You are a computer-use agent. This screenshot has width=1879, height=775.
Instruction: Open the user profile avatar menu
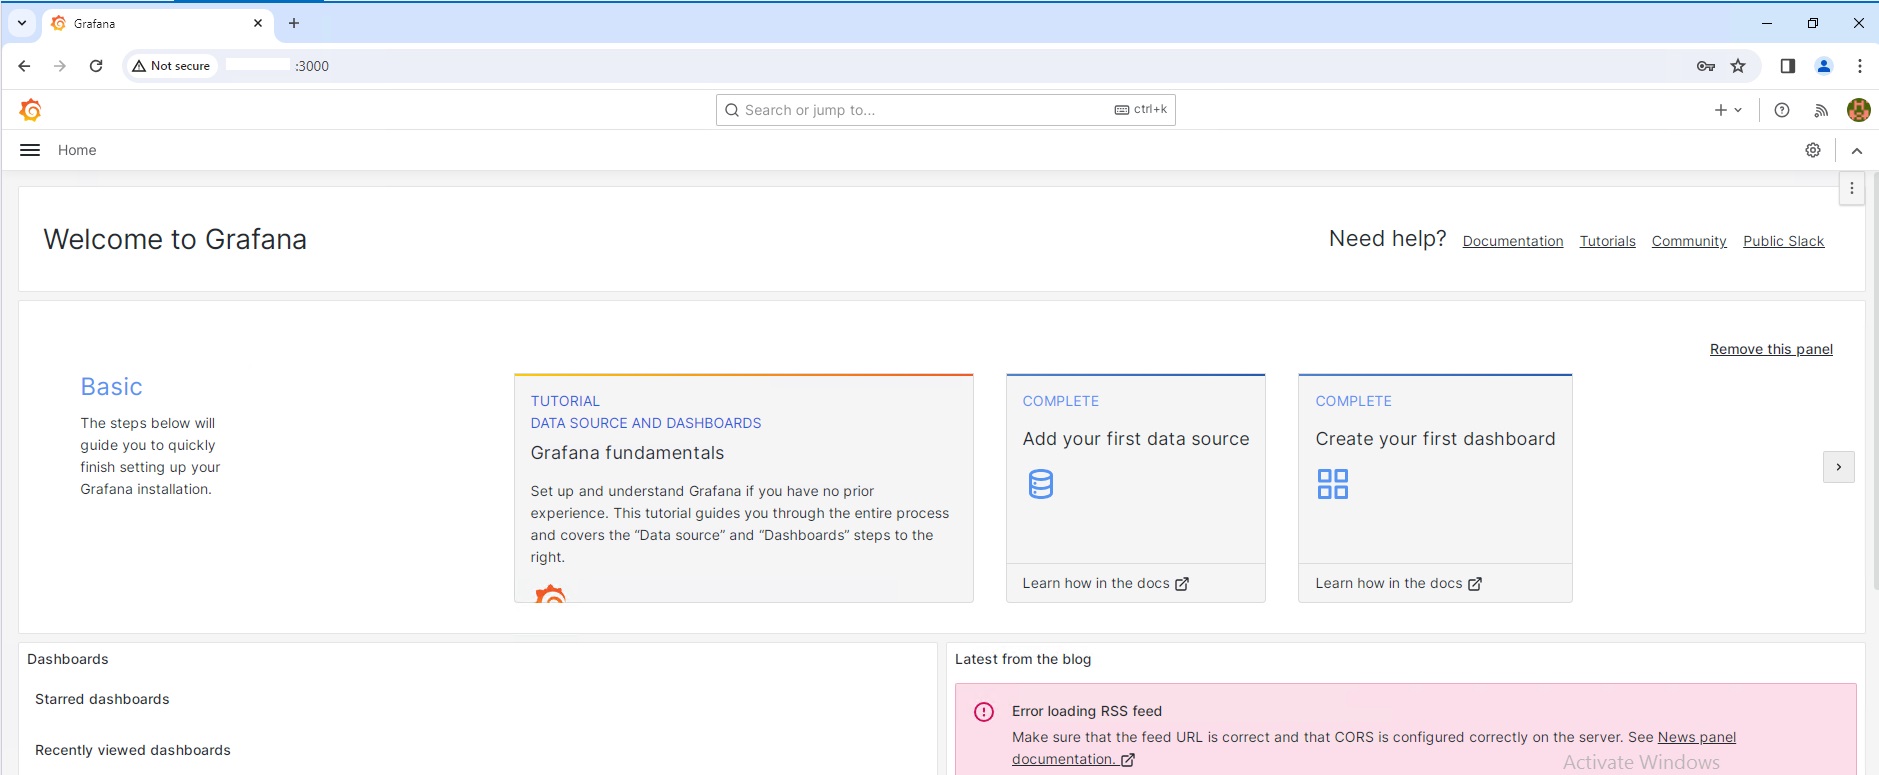pos(1858,110)
